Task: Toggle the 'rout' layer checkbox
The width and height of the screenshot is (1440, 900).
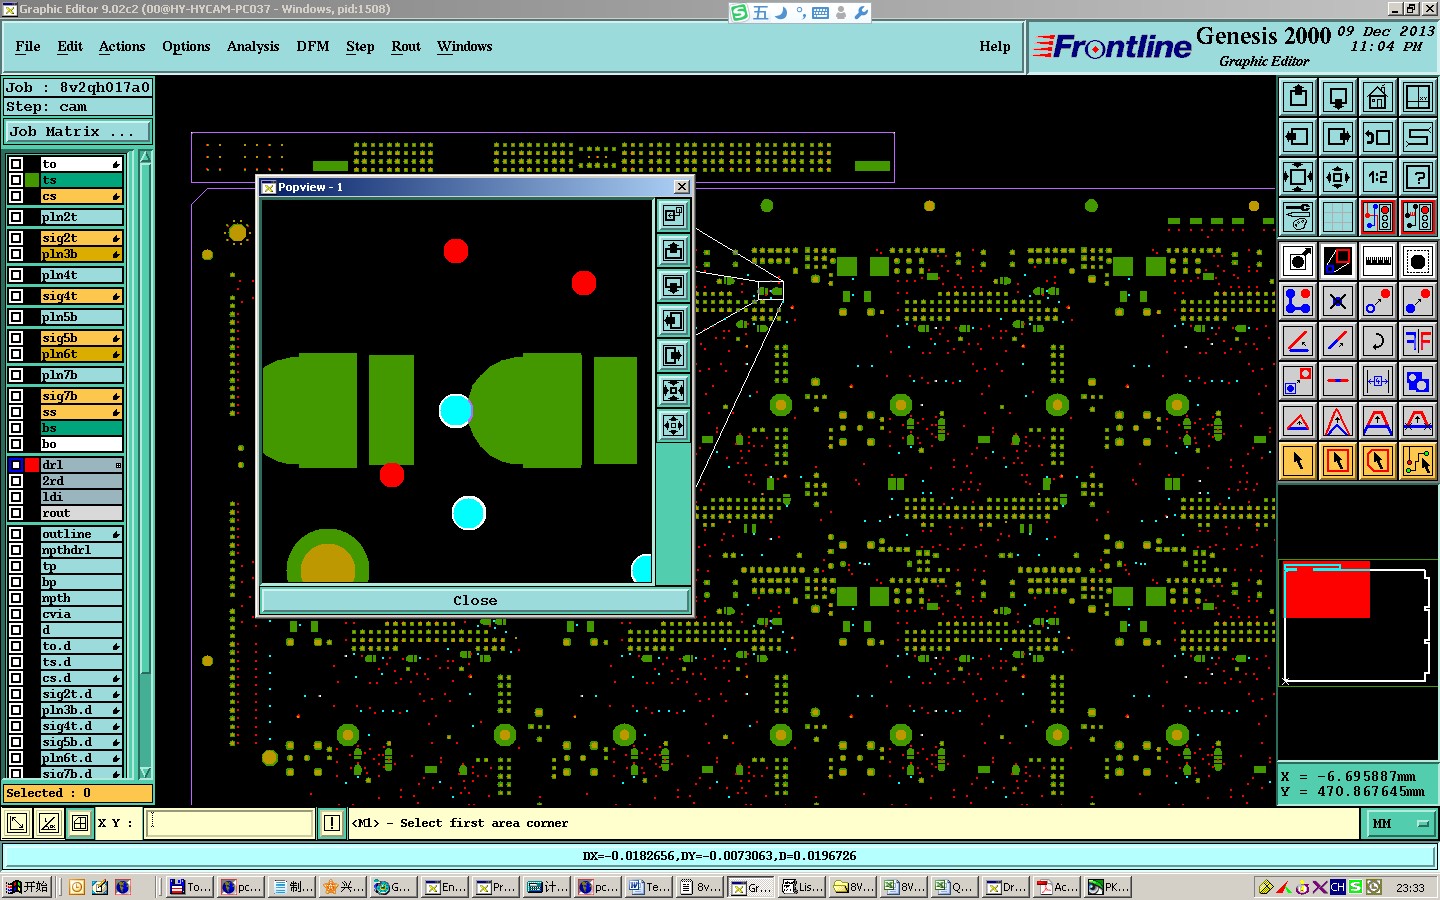Action: [x=16, y=513]
